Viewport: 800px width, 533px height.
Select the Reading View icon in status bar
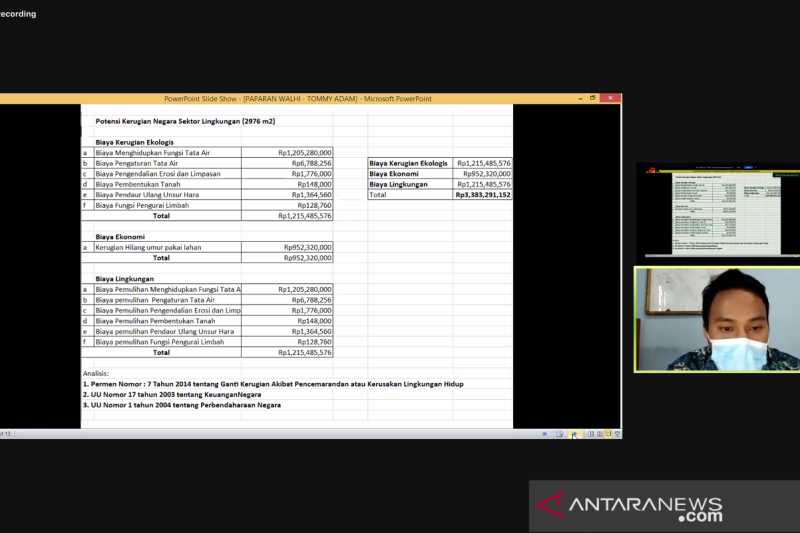tap(608, 434)
